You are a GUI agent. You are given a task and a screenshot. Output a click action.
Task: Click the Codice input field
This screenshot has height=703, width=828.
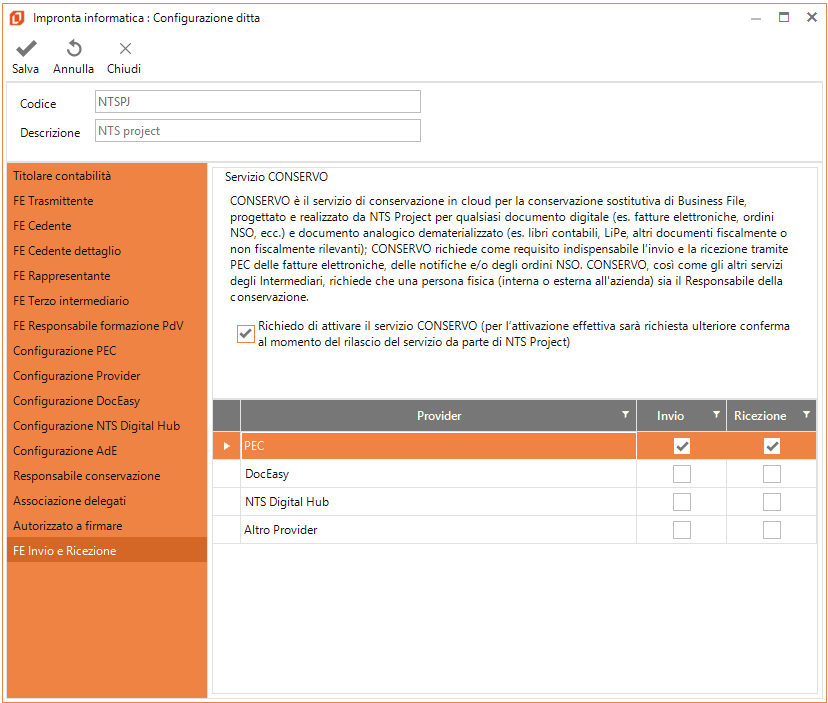point(257,102)
